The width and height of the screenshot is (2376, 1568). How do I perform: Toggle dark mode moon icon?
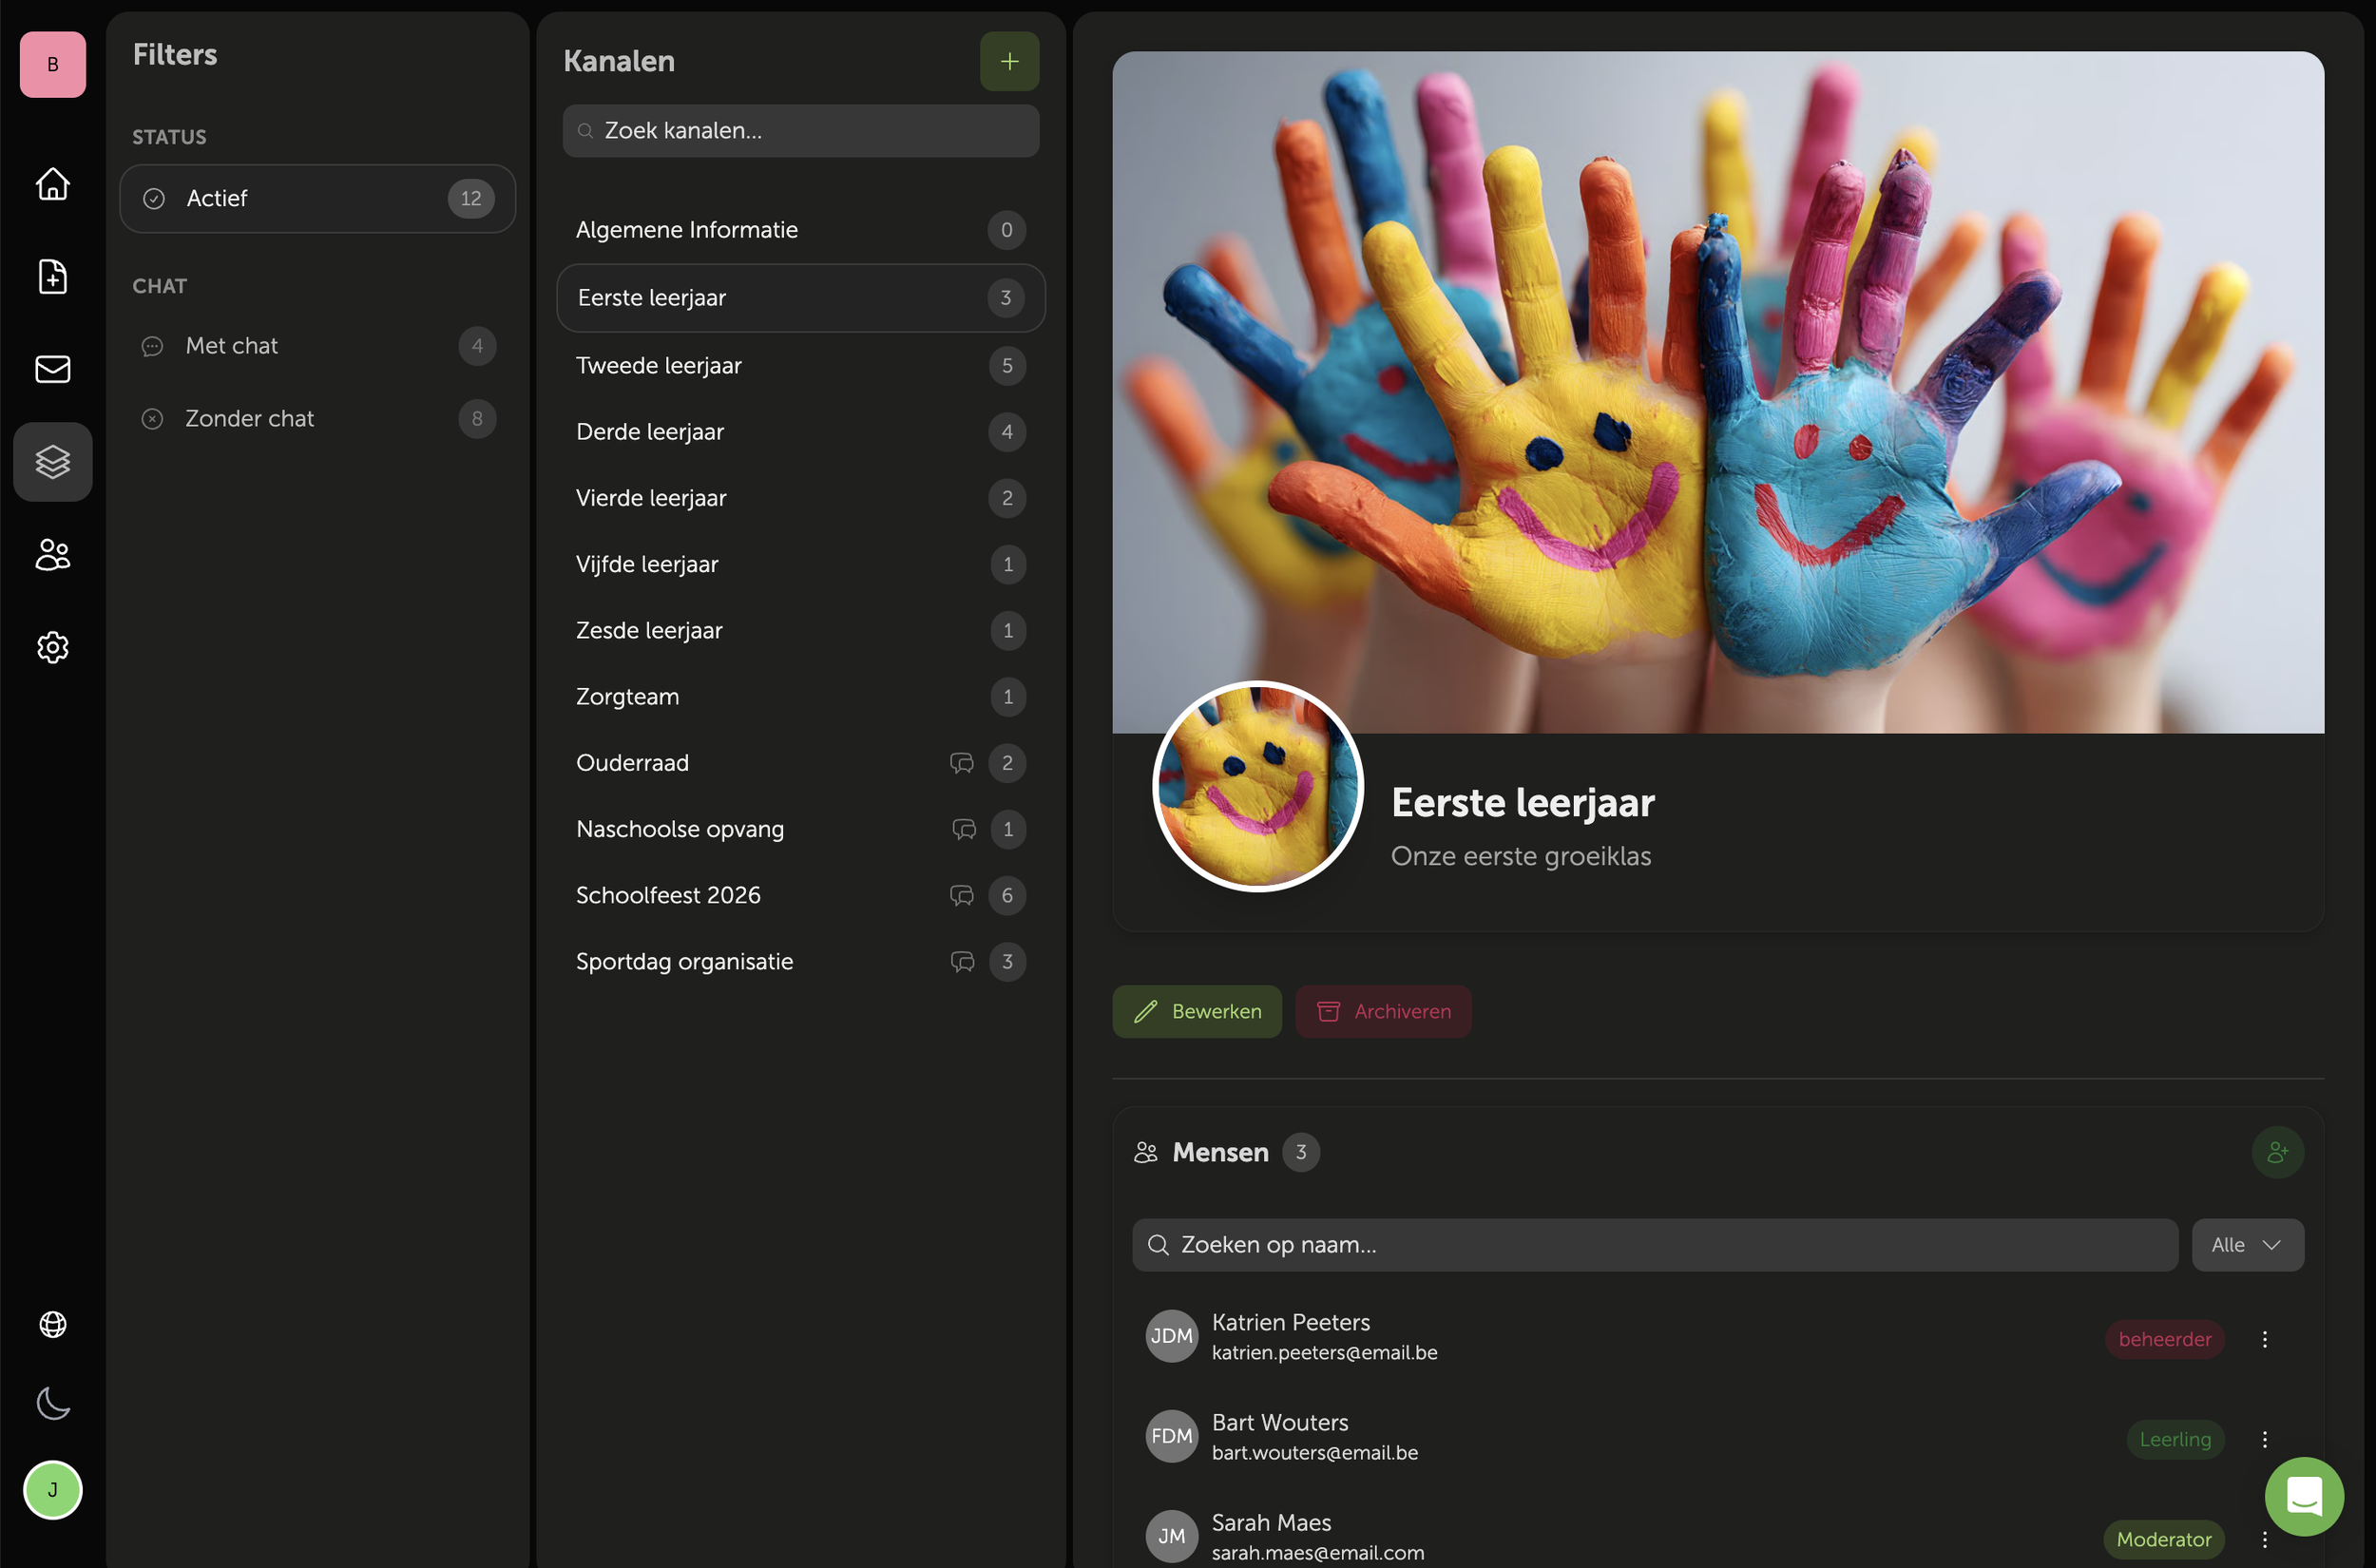coord(53,1403)
